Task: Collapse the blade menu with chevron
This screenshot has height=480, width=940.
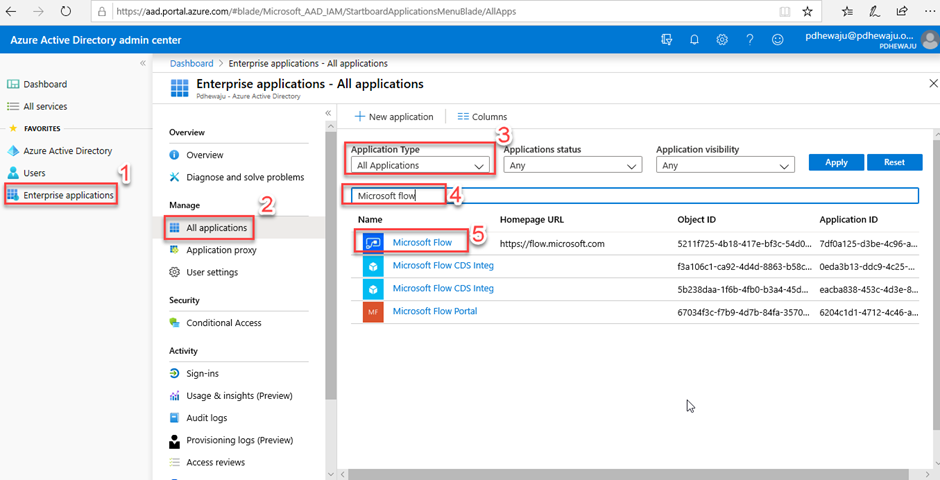Action: (x=328, y=113)
